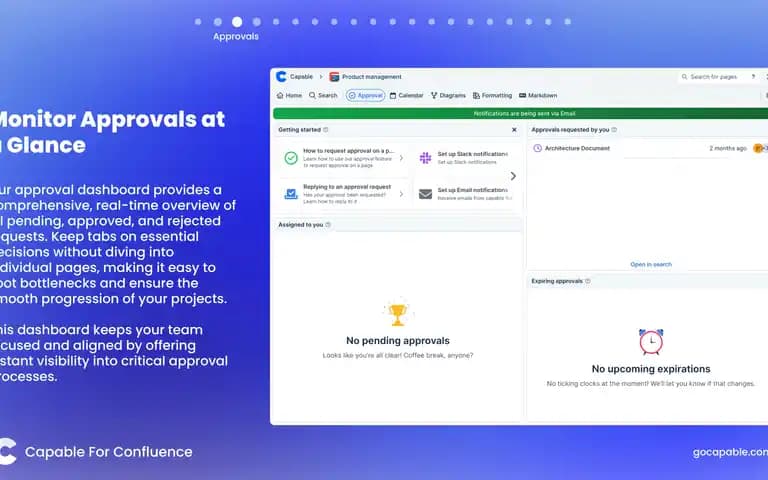This screenshot has width=768, height=480.
Task: Open the Replying to an approval request card
Action: (x=344, y=194)
